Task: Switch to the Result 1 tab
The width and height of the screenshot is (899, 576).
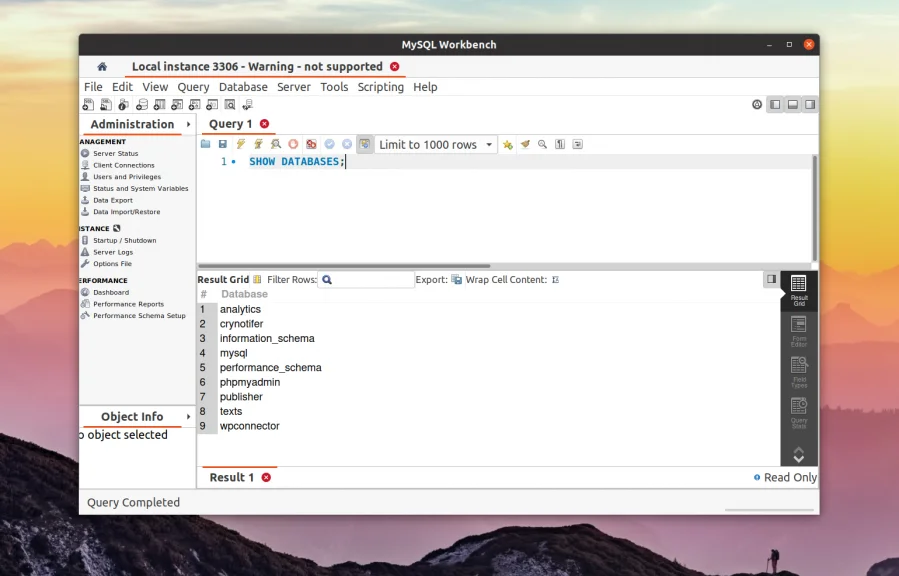Action: coord(230,478)
